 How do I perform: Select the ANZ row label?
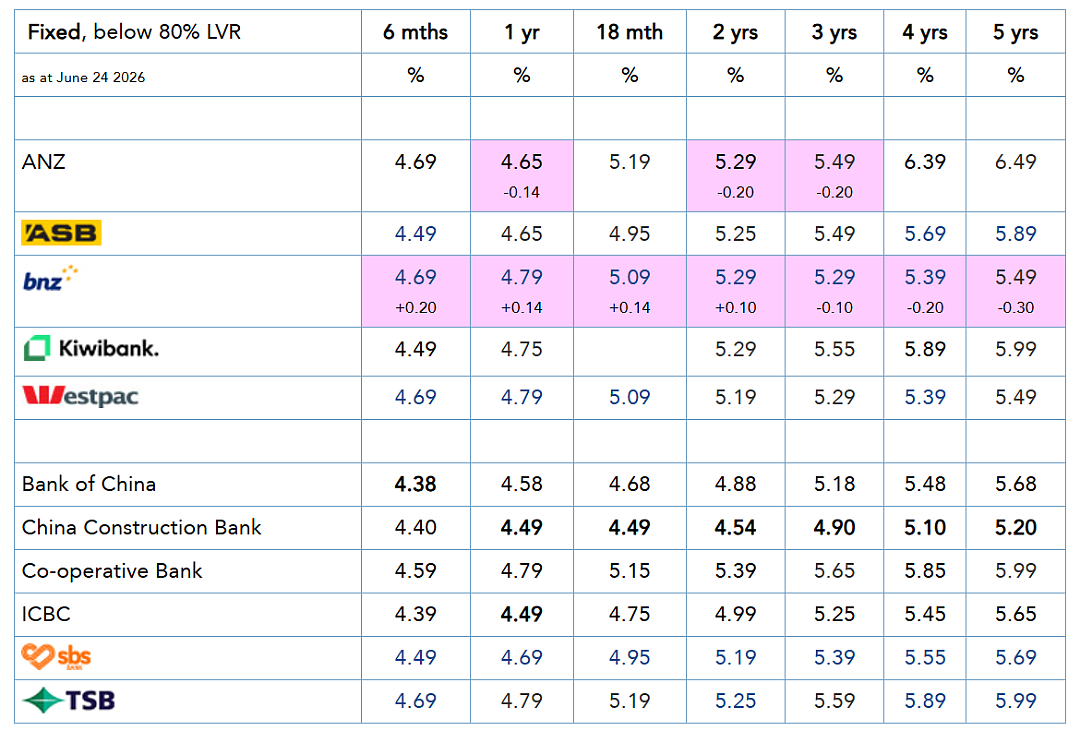click(43, 162)
